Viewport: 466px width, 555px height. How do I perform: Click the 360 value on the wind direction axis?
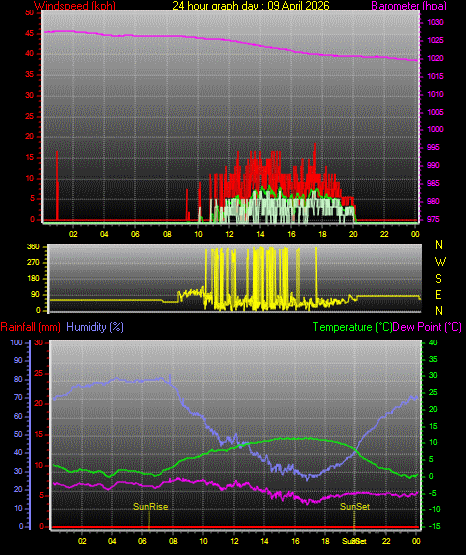pyautogui.click(x=33, y=247)
